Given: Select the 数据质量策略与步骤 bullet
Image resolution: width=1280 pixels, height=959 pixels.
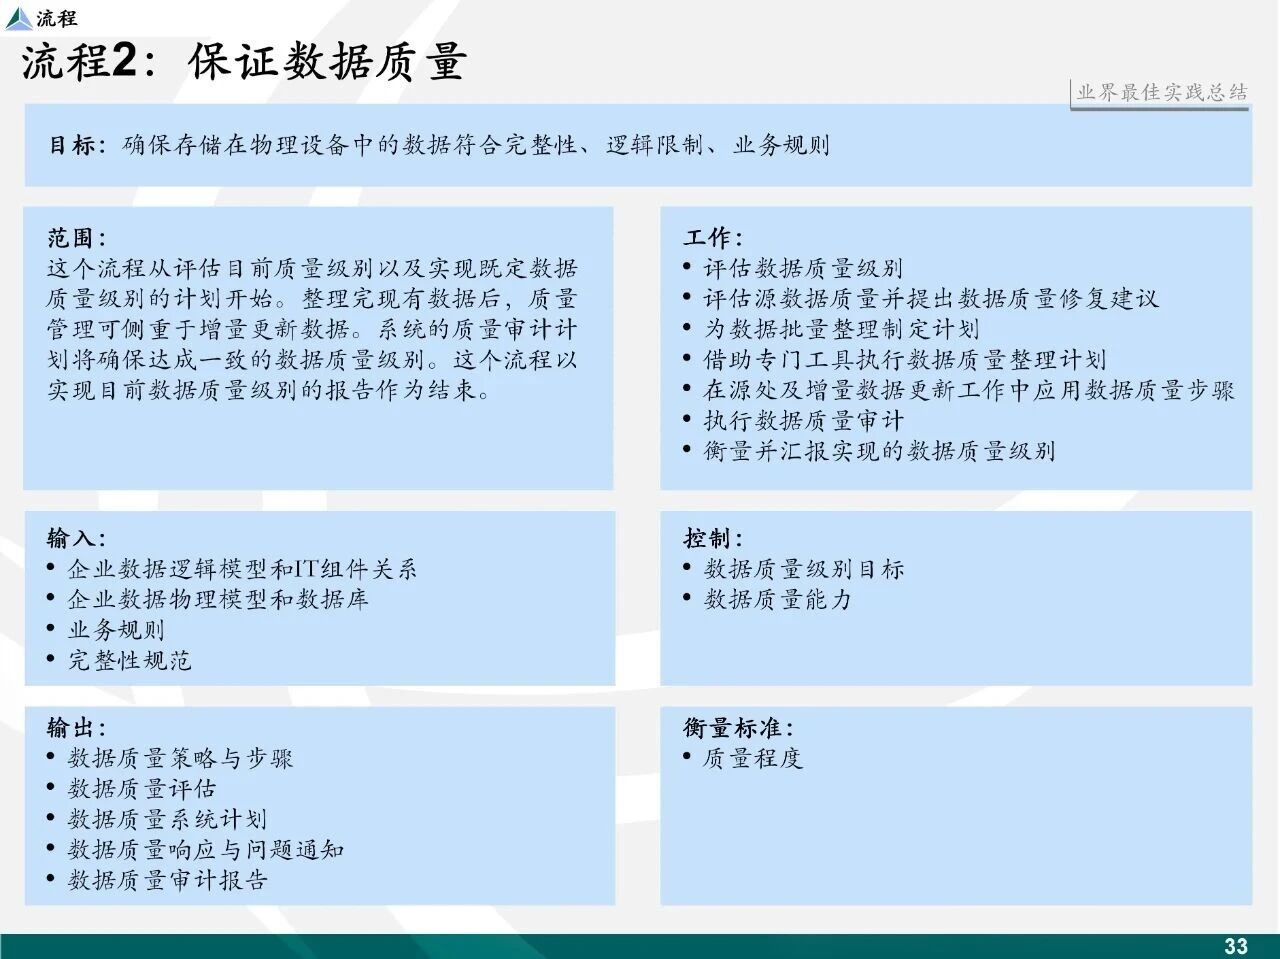Looking at the screenshot, I should tap(180, 758).
